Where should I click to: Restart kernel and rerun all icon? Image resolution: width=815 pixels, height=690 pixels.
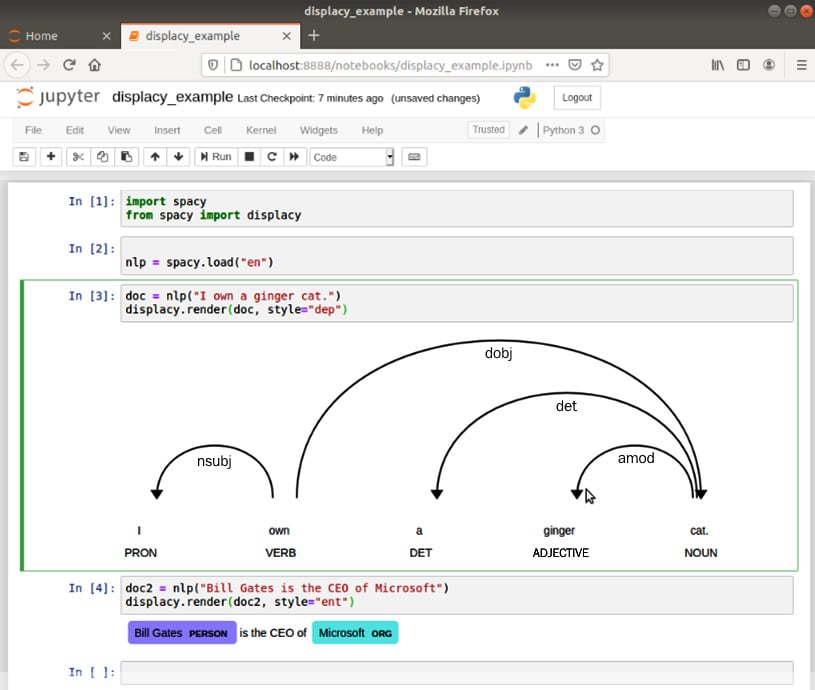[294, 157]
